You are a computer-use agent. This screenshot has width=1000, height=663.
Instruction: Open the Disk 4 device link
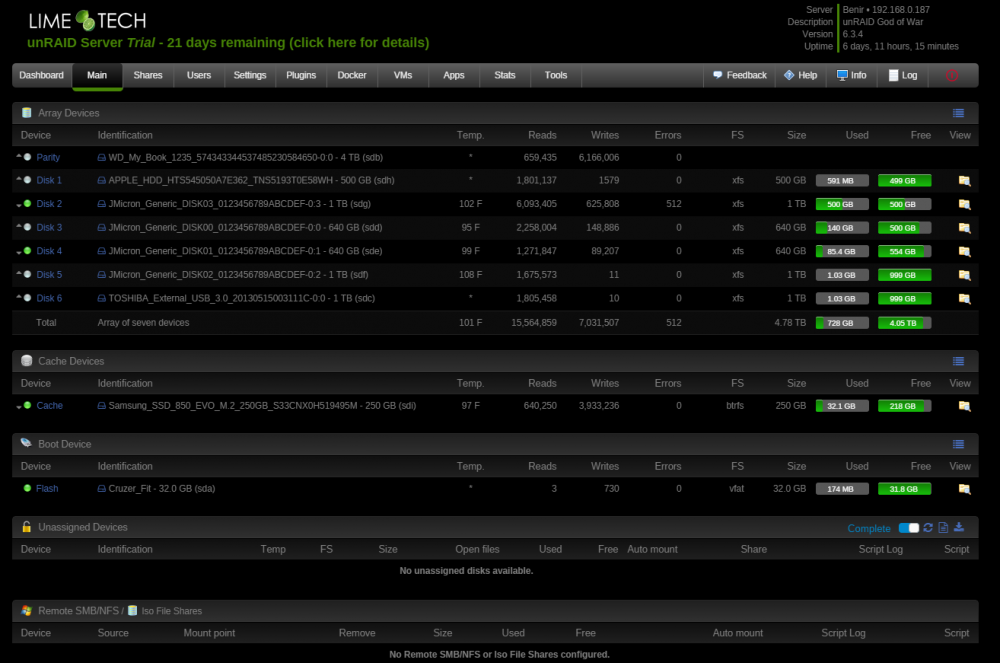[x=49, y=251]
